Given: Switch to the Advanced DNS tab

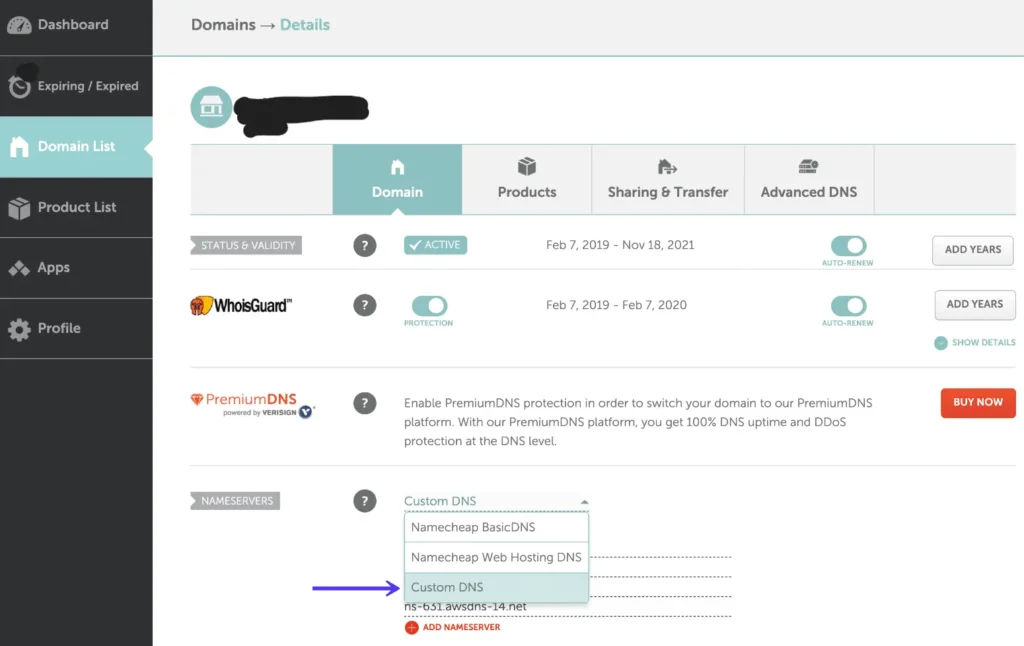Looking at the screenshot, I should 809,180.
